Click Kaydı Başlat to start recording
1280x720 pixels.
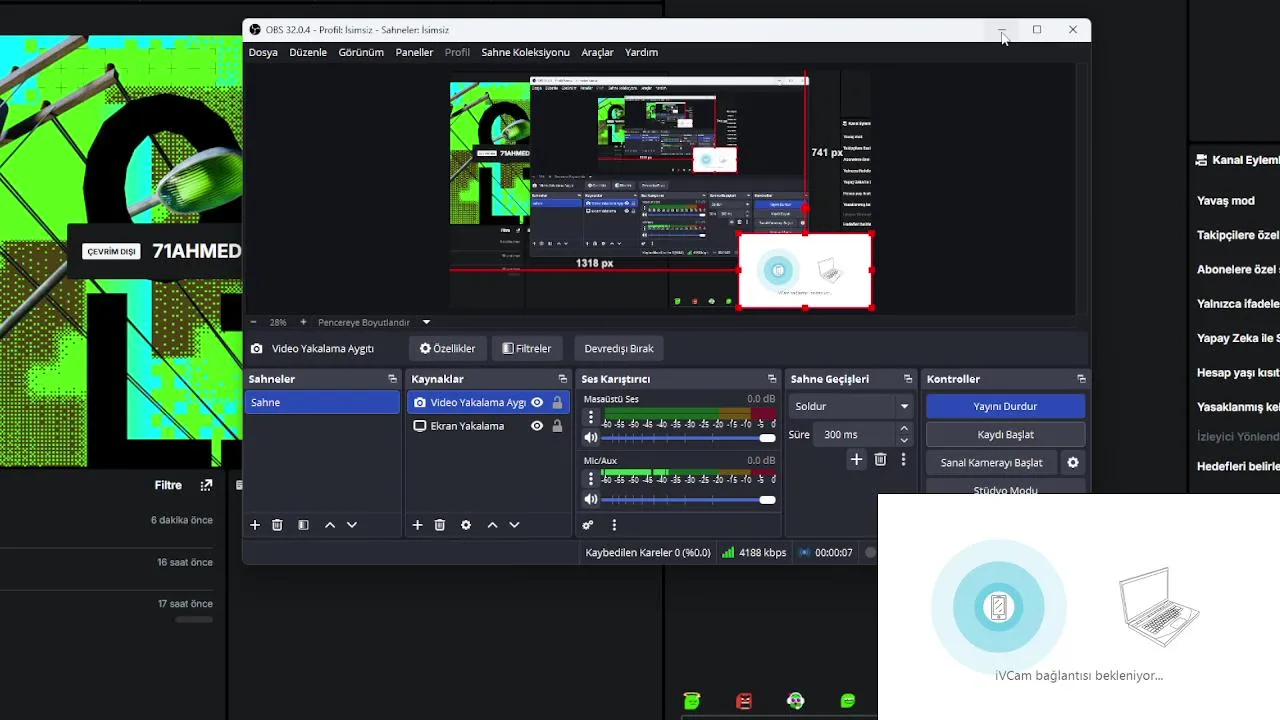click(x=1005, y=435)
